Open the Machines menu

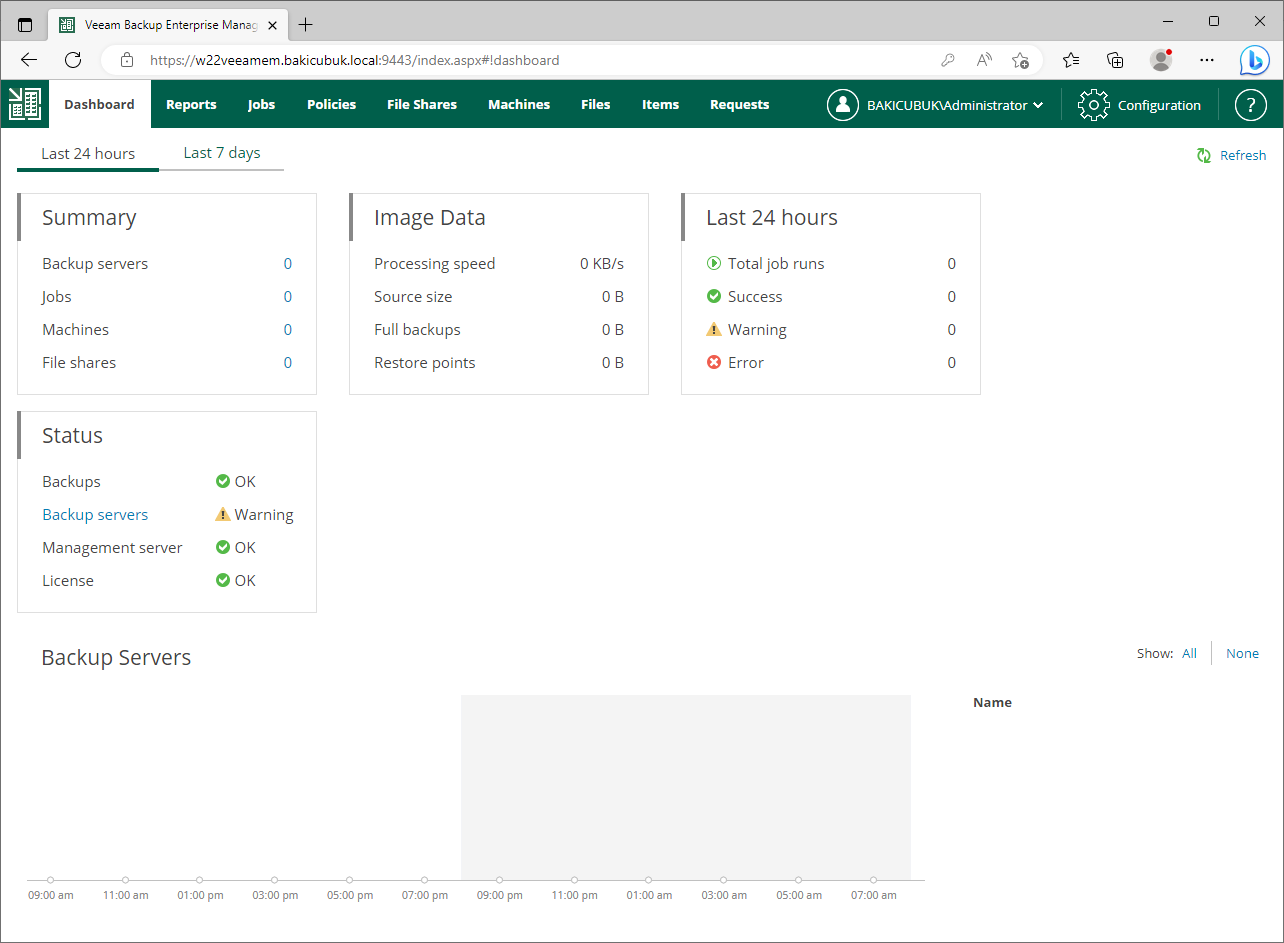[x=519, y=104]
